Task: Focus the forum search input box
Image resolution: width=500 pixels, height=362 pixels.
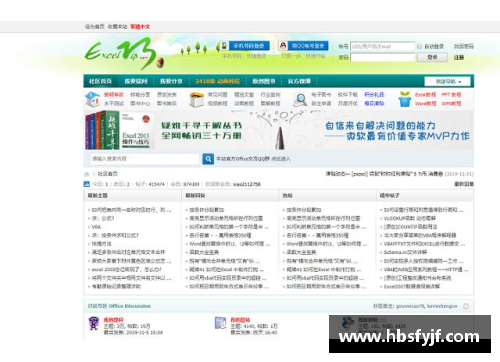Action: [144, 159]
